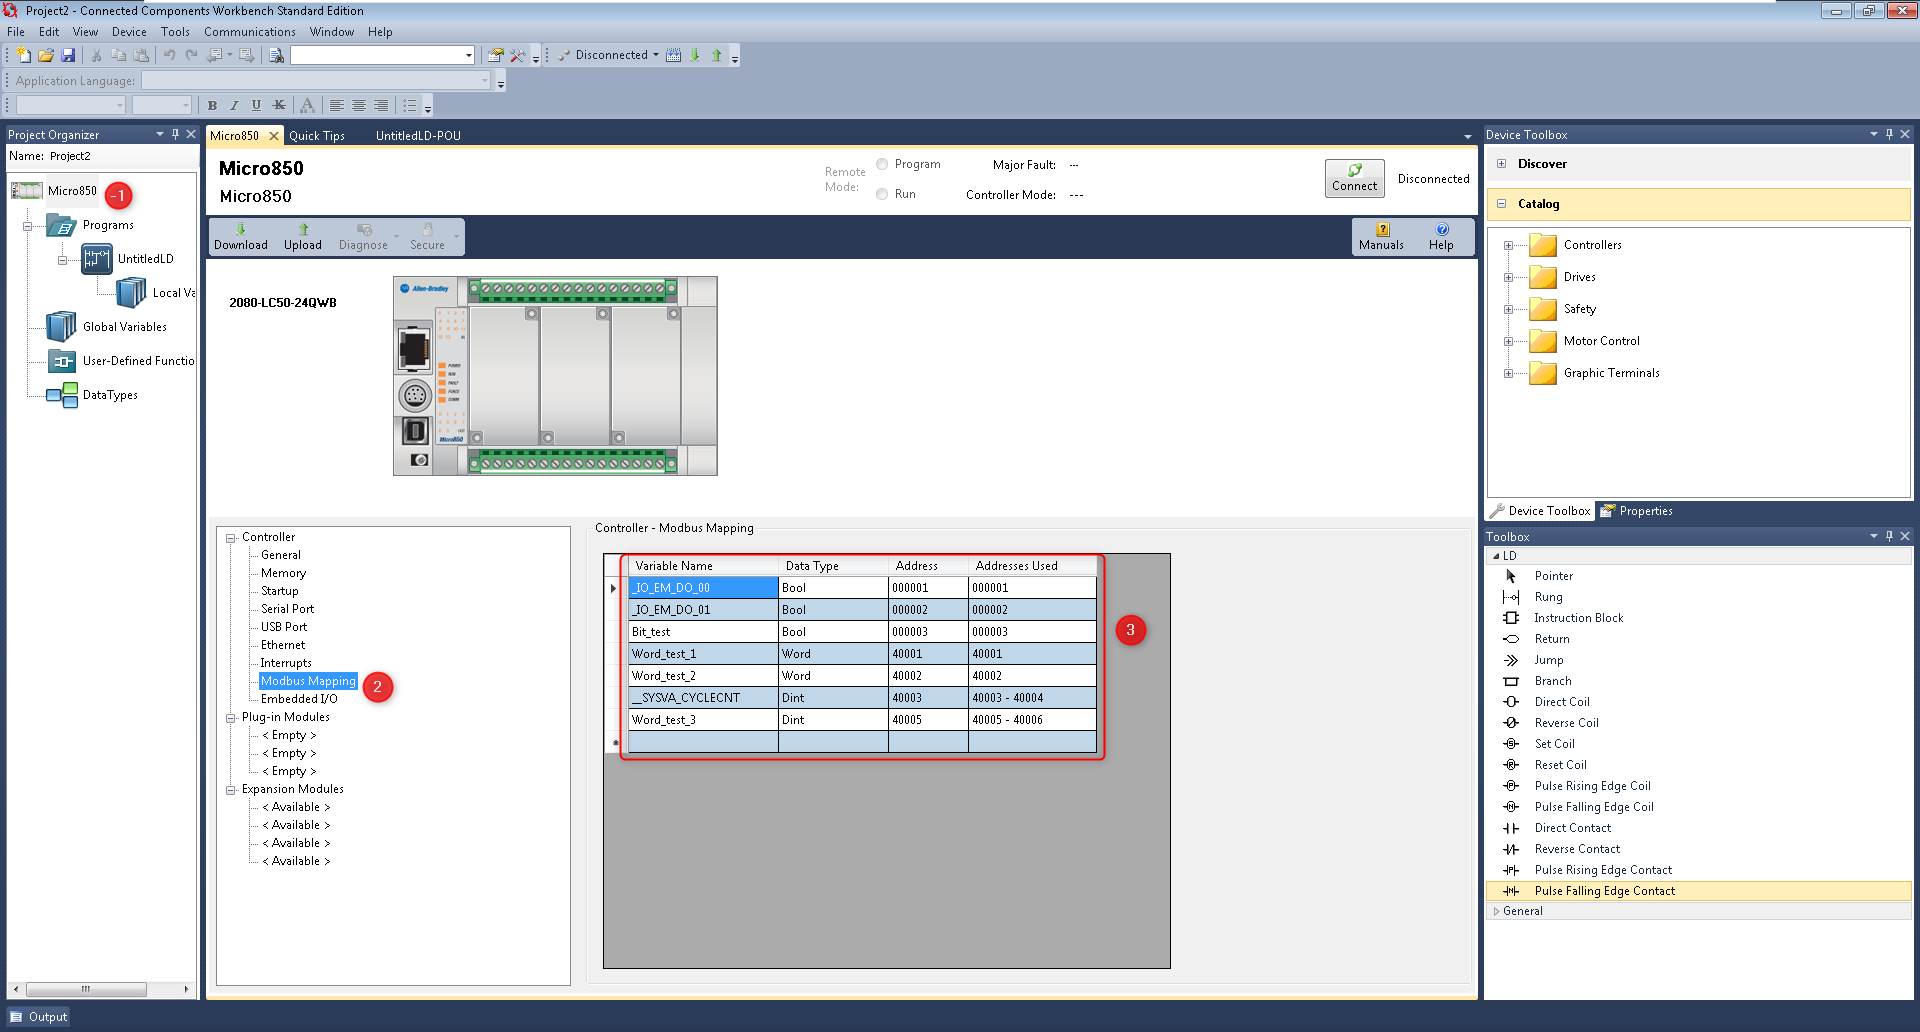Select the Direct Coil toolbox item
Image resolution: width=1920 pixels, height=1032 pixels.
coord(1562,702)
